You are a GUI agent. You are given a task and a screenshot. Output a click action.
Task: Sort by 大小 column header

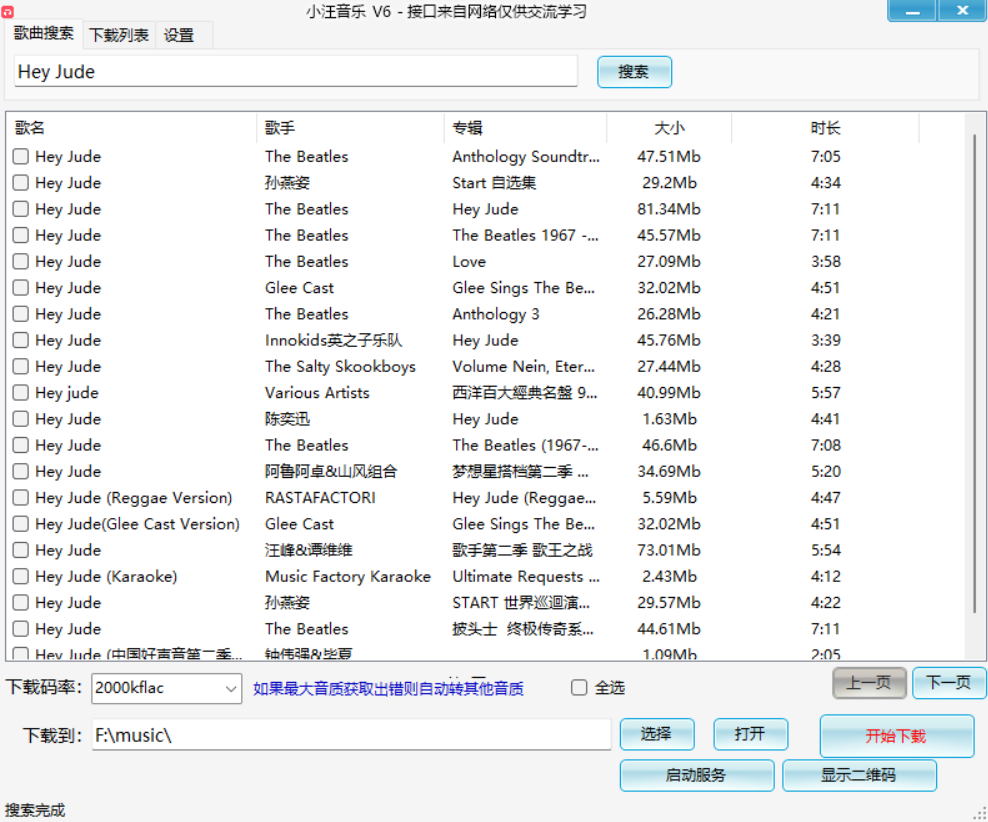click(669, 128)
